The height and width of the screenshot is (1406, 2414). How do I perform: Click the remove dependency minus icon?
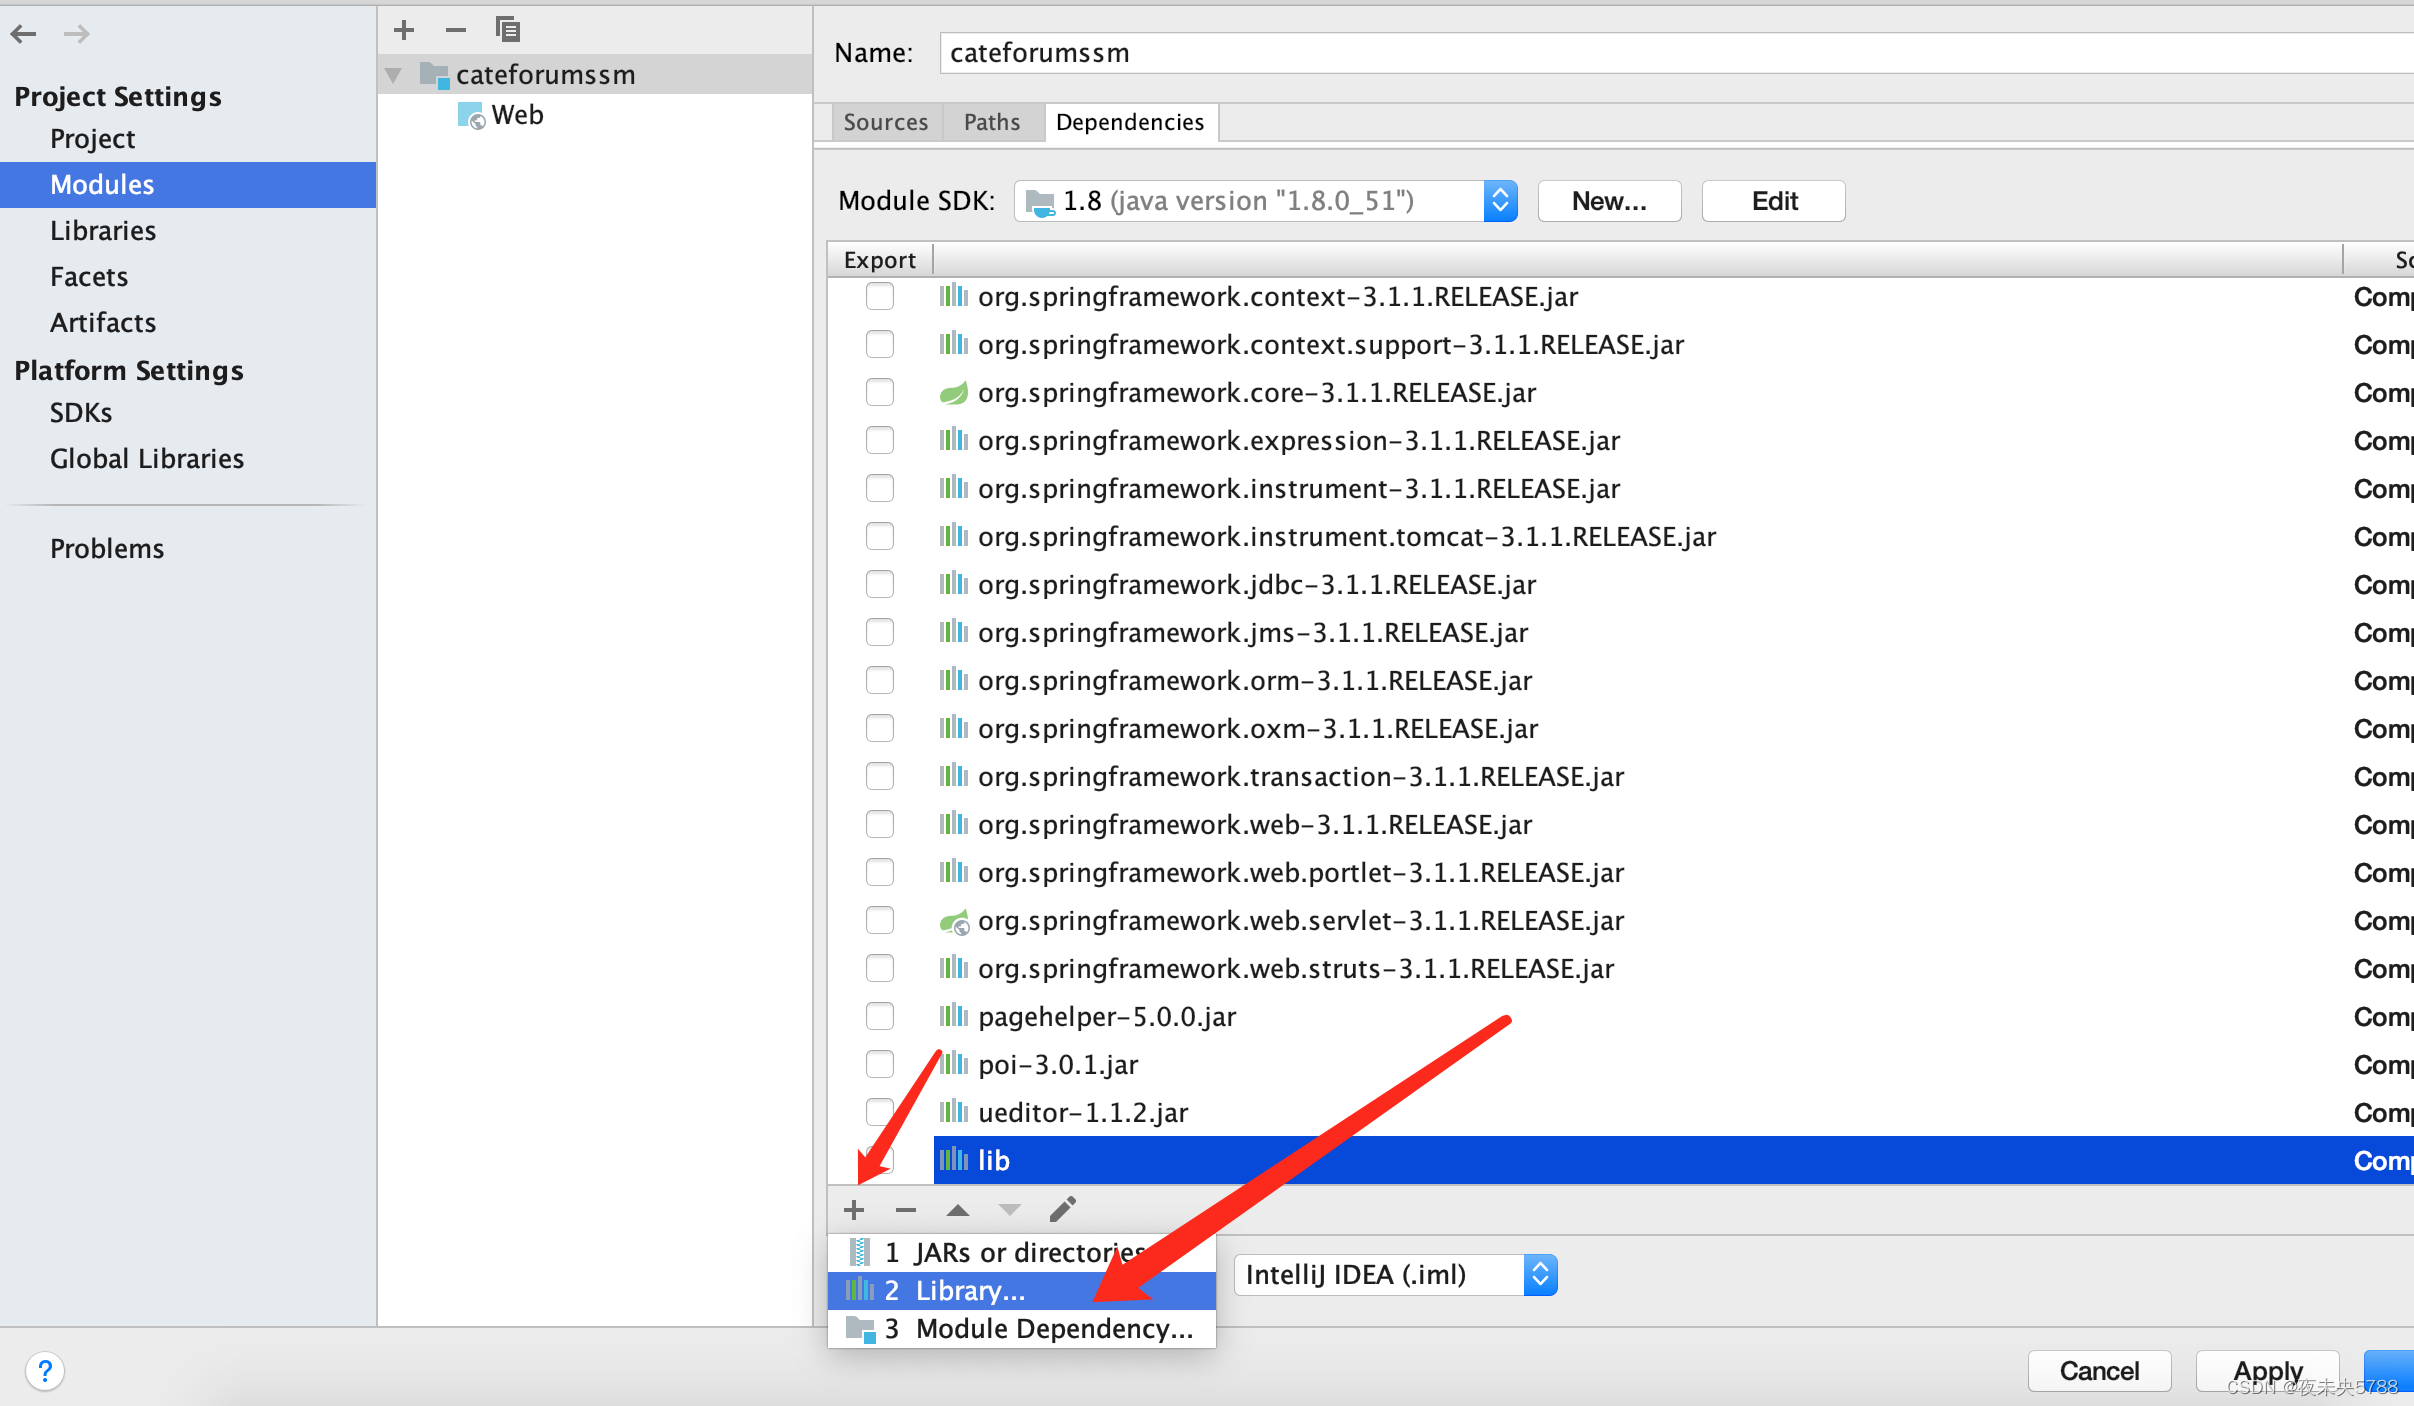[906, 1210]
